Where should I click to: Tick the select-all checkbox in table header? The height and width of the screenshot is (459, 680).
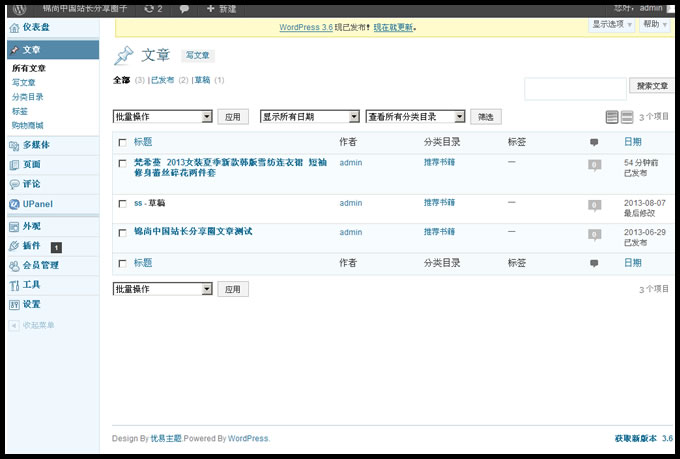pos(122,142)
